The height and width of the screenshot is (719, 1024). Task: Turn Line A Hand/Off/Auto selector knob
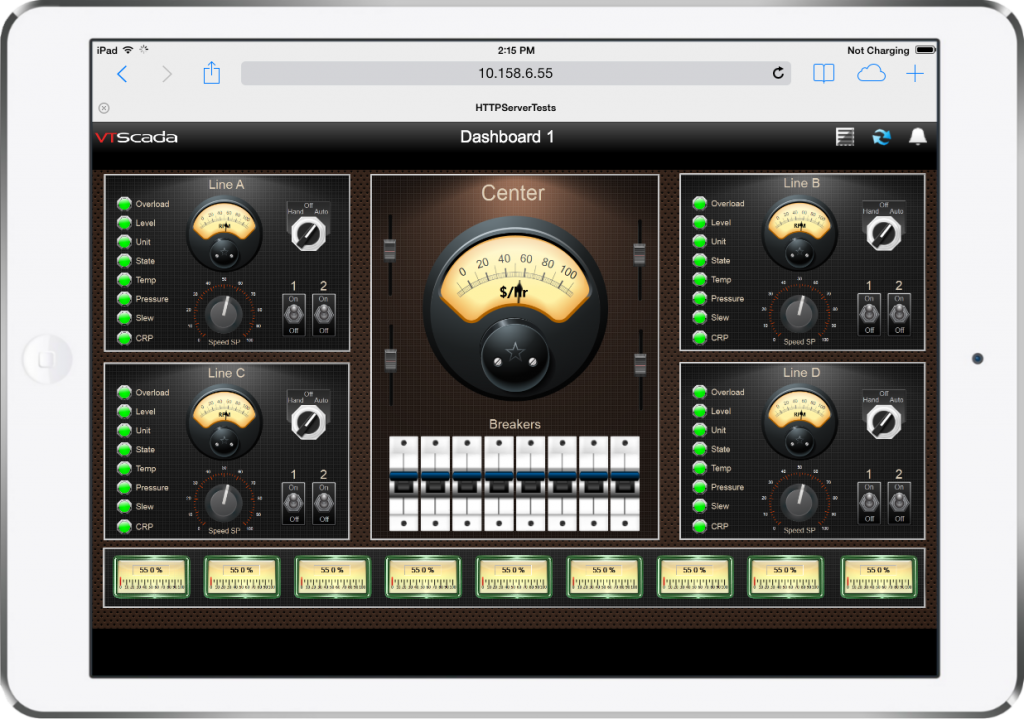[308, 234]
